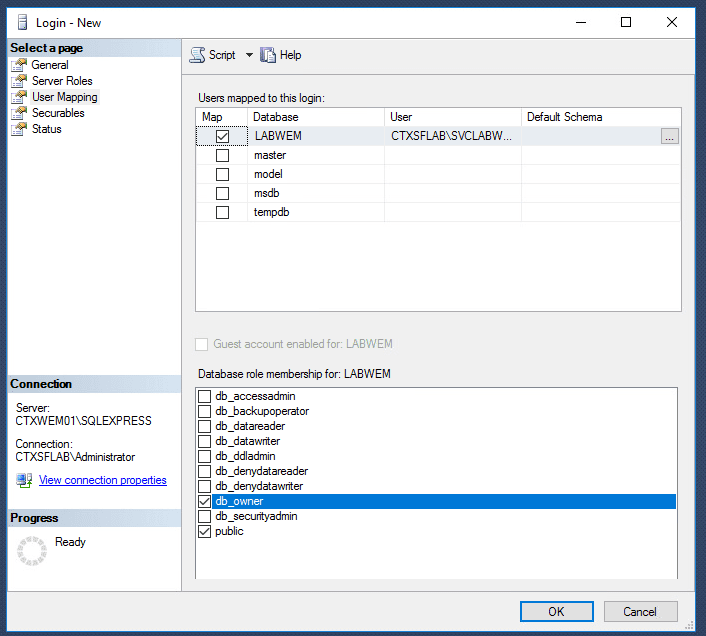Click the CTXSFLAB\SVCLABW user cell
This screenshot has height=636, width=706.
(x=453, y=136)
